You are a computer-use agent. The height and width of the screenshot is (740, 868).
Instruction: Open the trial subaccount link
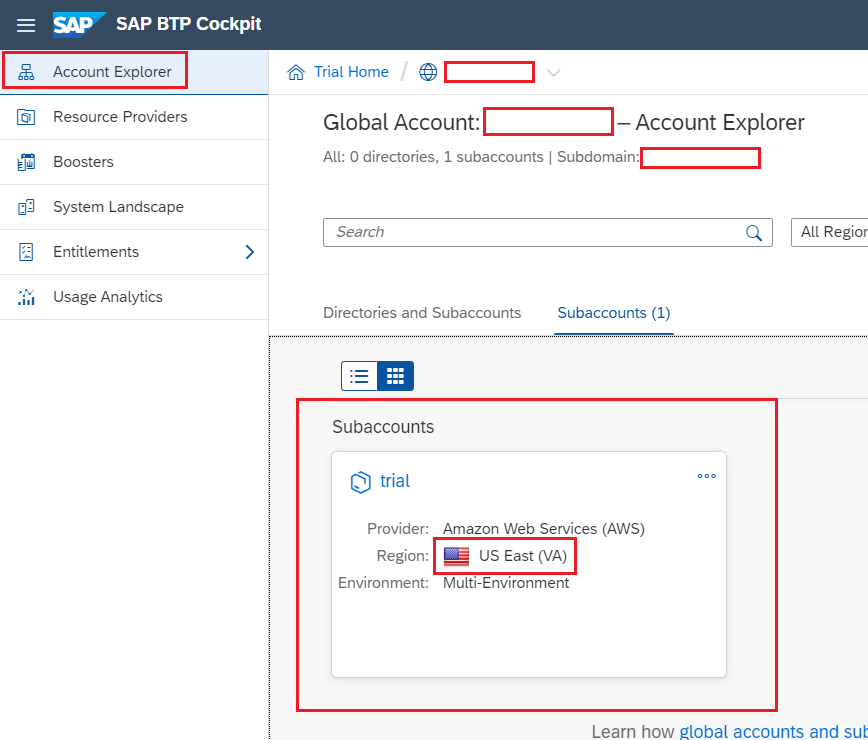[395, 481]
